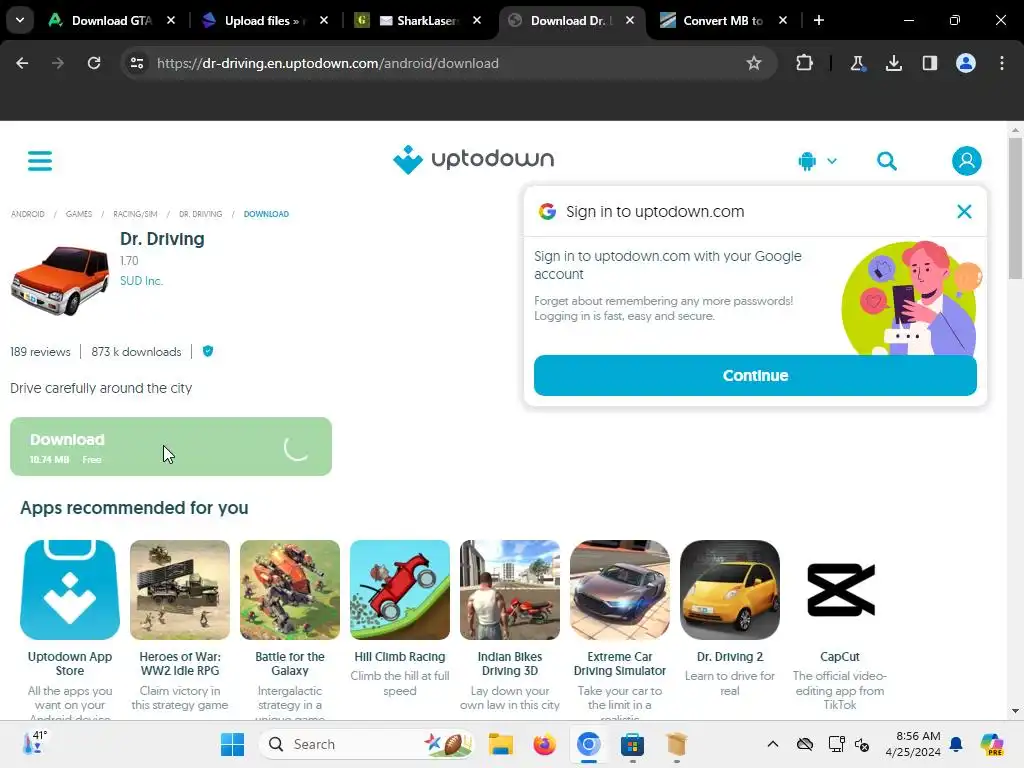
Task: Close the Convert MB to tab
Action: pos(783,20)
